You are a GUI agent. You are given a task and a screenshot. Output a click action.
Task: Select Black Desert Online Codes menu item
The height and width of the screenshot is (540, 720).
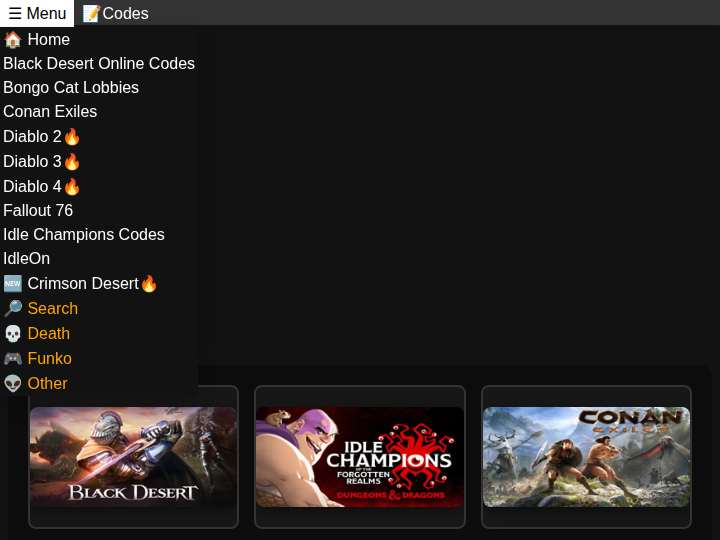99,64
